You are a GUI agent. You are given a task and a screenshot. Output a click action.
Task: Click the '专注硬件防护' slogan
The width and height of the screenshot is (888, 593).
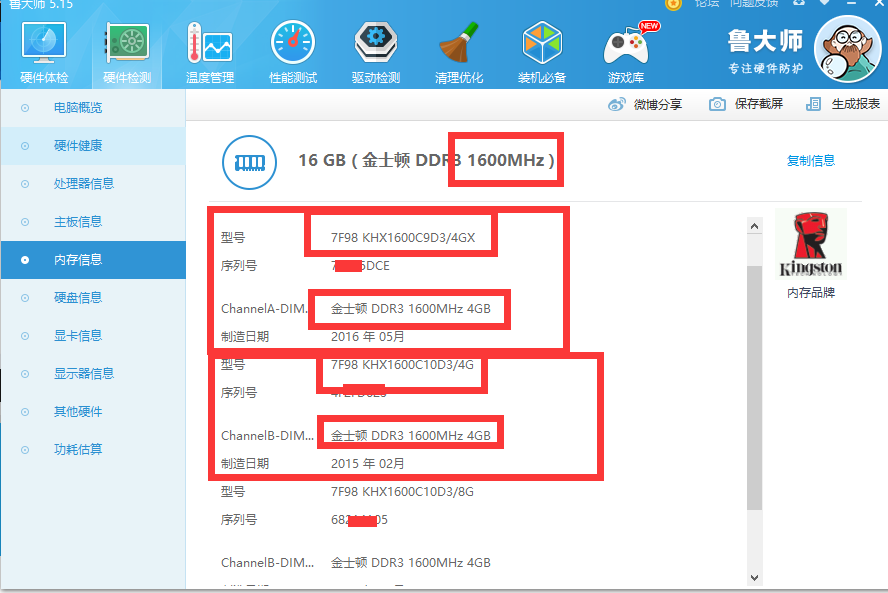(766, 69)
